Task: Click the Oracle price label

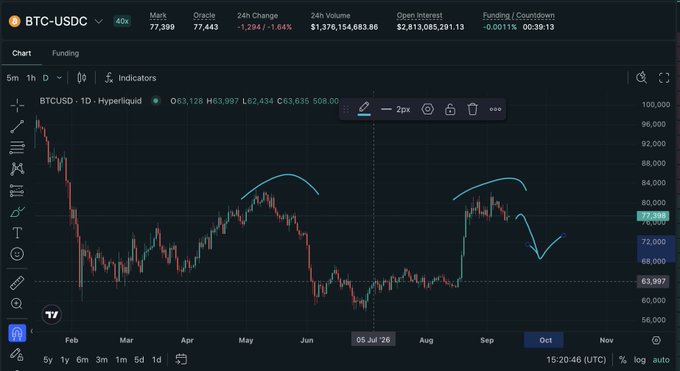Action: (x=204, y=15)
